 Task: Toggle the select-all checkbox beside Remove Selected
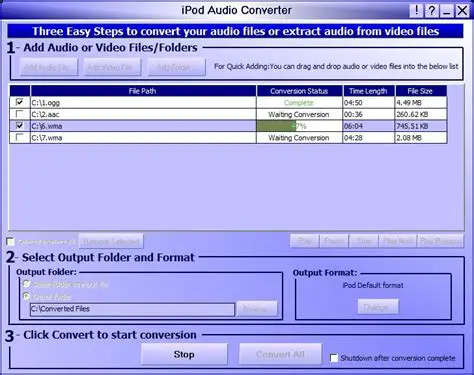pos(10,241)
